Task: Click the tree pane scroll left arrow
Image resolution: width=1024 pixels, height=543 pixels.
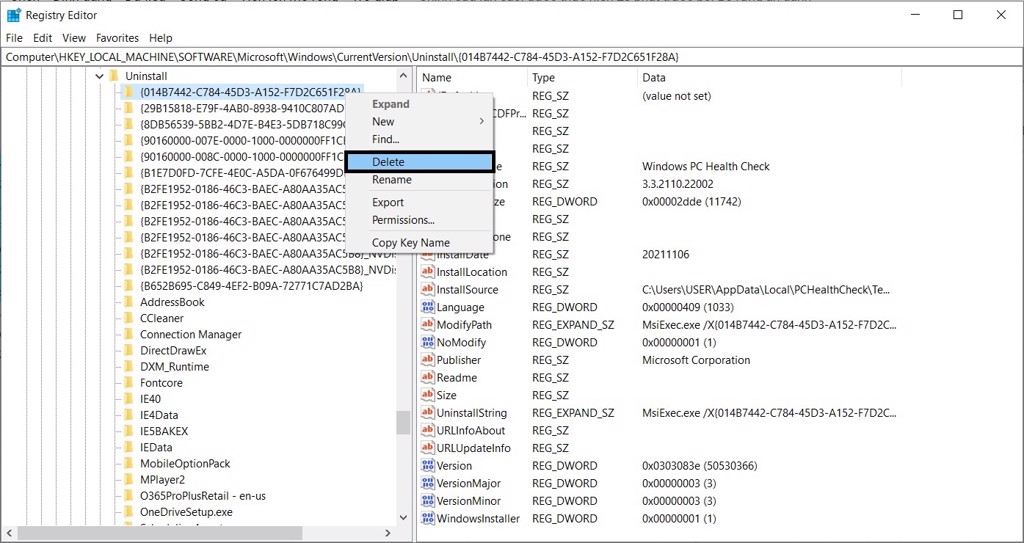Action: [x=8, y=534]
